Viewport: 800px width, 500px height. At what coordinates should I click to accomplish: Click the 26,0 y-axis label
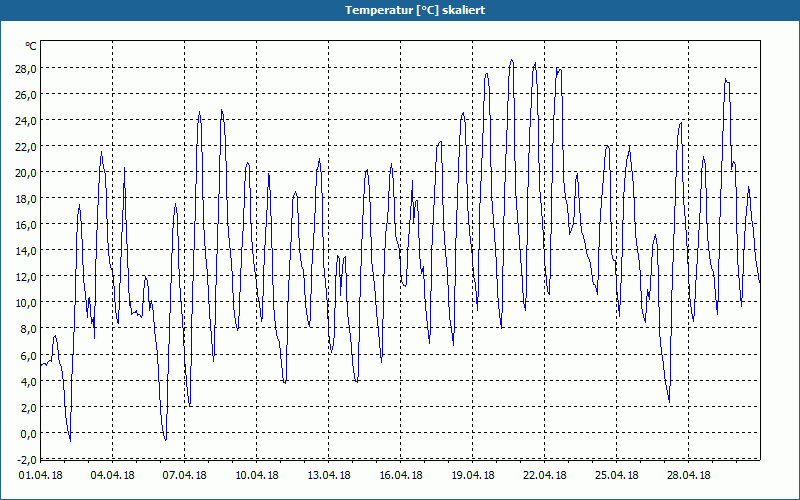tap(26, 95)
